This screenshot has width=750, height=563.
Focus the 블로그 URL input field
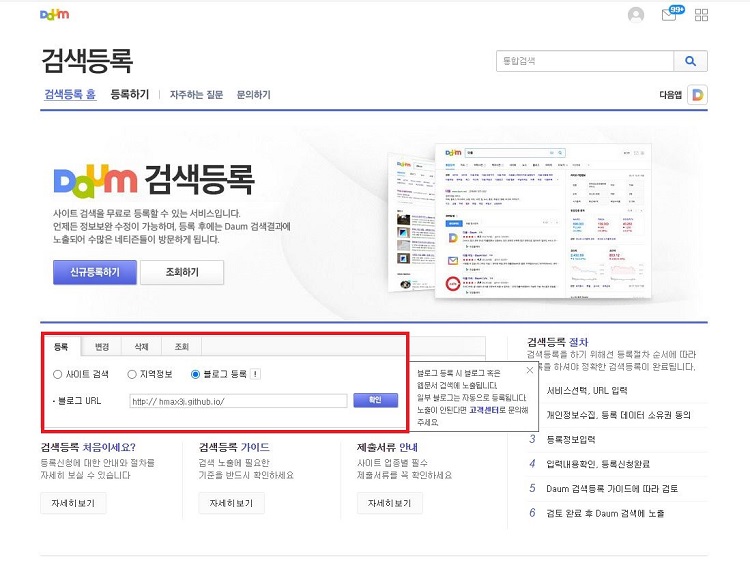tap(238, 401)
